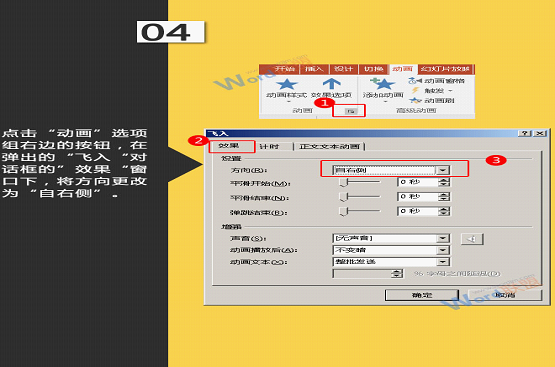Open the 幻灯片放映 ribbon tab
This screenshot has height=367, width=555.
point(446,69)
